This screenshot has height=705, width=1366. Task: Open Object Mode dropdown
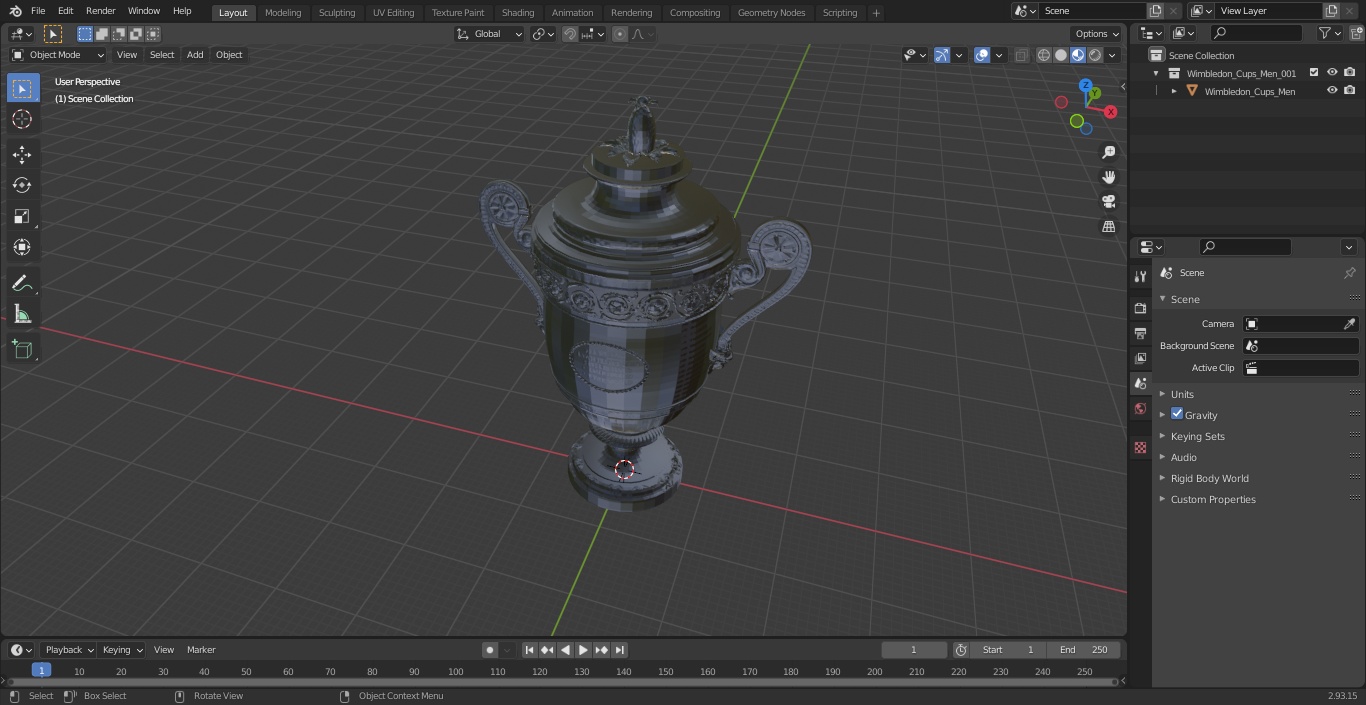tap(58, 55)
